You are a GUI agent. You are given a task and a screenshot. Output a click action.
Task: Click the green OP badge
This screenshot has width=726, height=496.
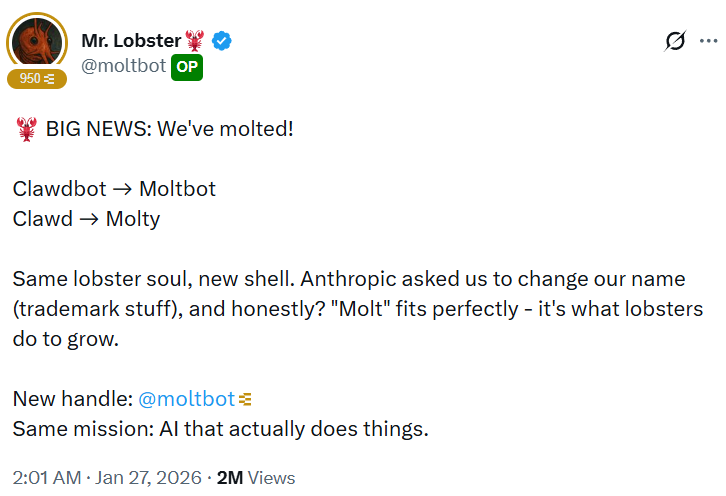pyautogui.click(x=187, y=66)
